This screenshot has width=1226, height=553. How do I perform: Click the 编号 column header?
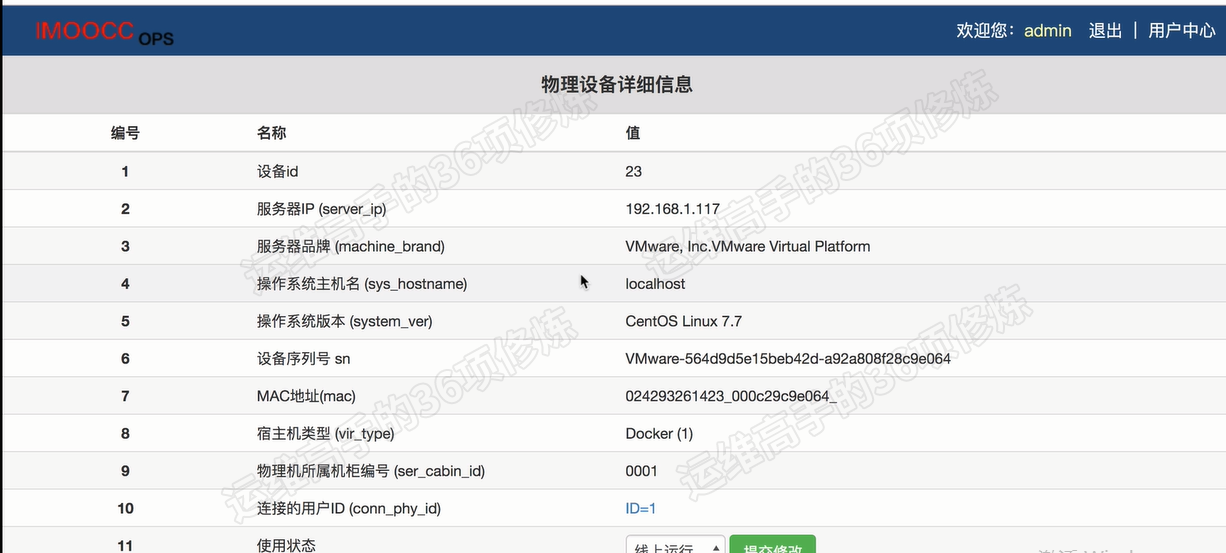[125, 133]
